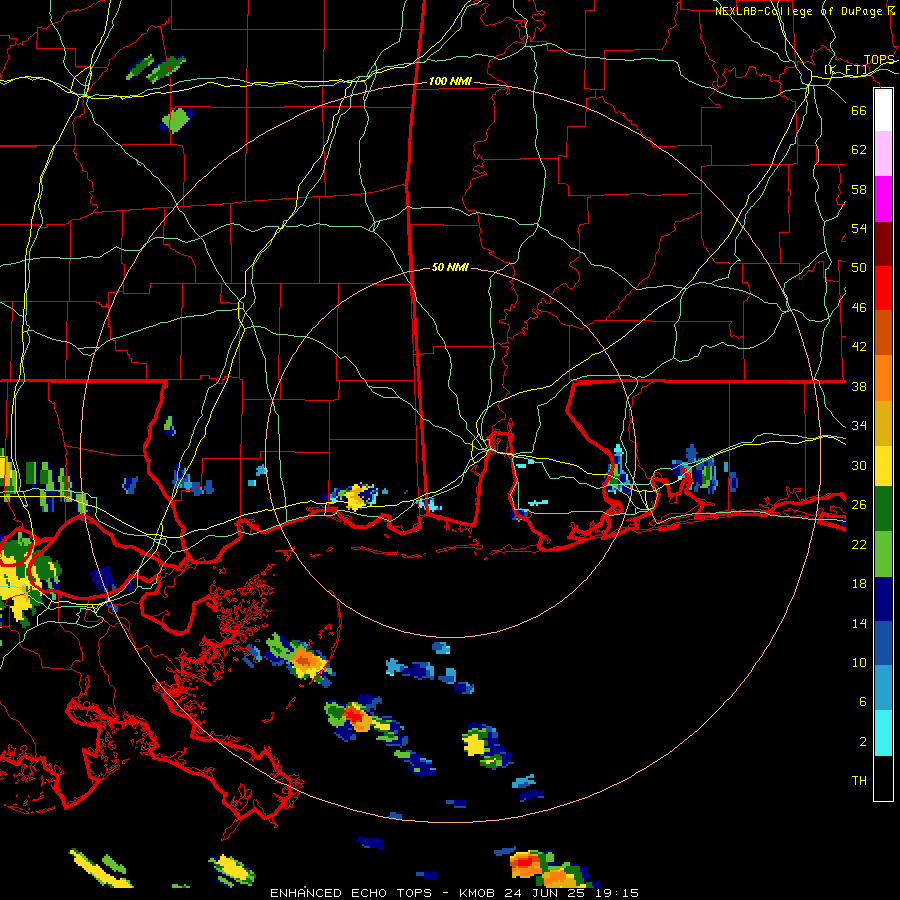
Task: Click the light green legend swatch
Action: point(883,554)
